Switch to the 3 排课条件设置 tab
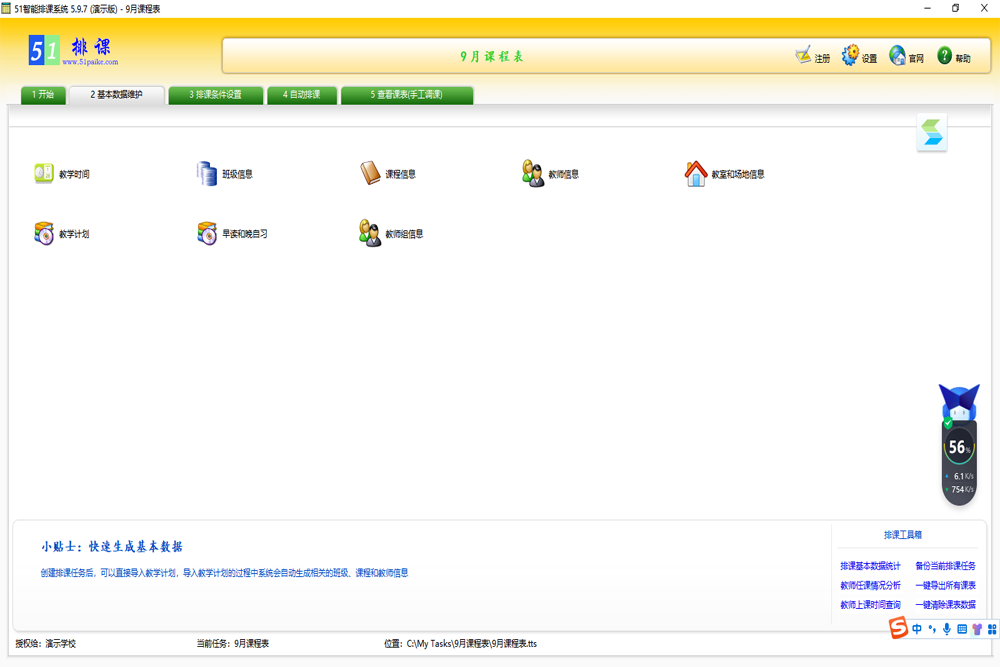1000x667 pixels. coord(215,95)
